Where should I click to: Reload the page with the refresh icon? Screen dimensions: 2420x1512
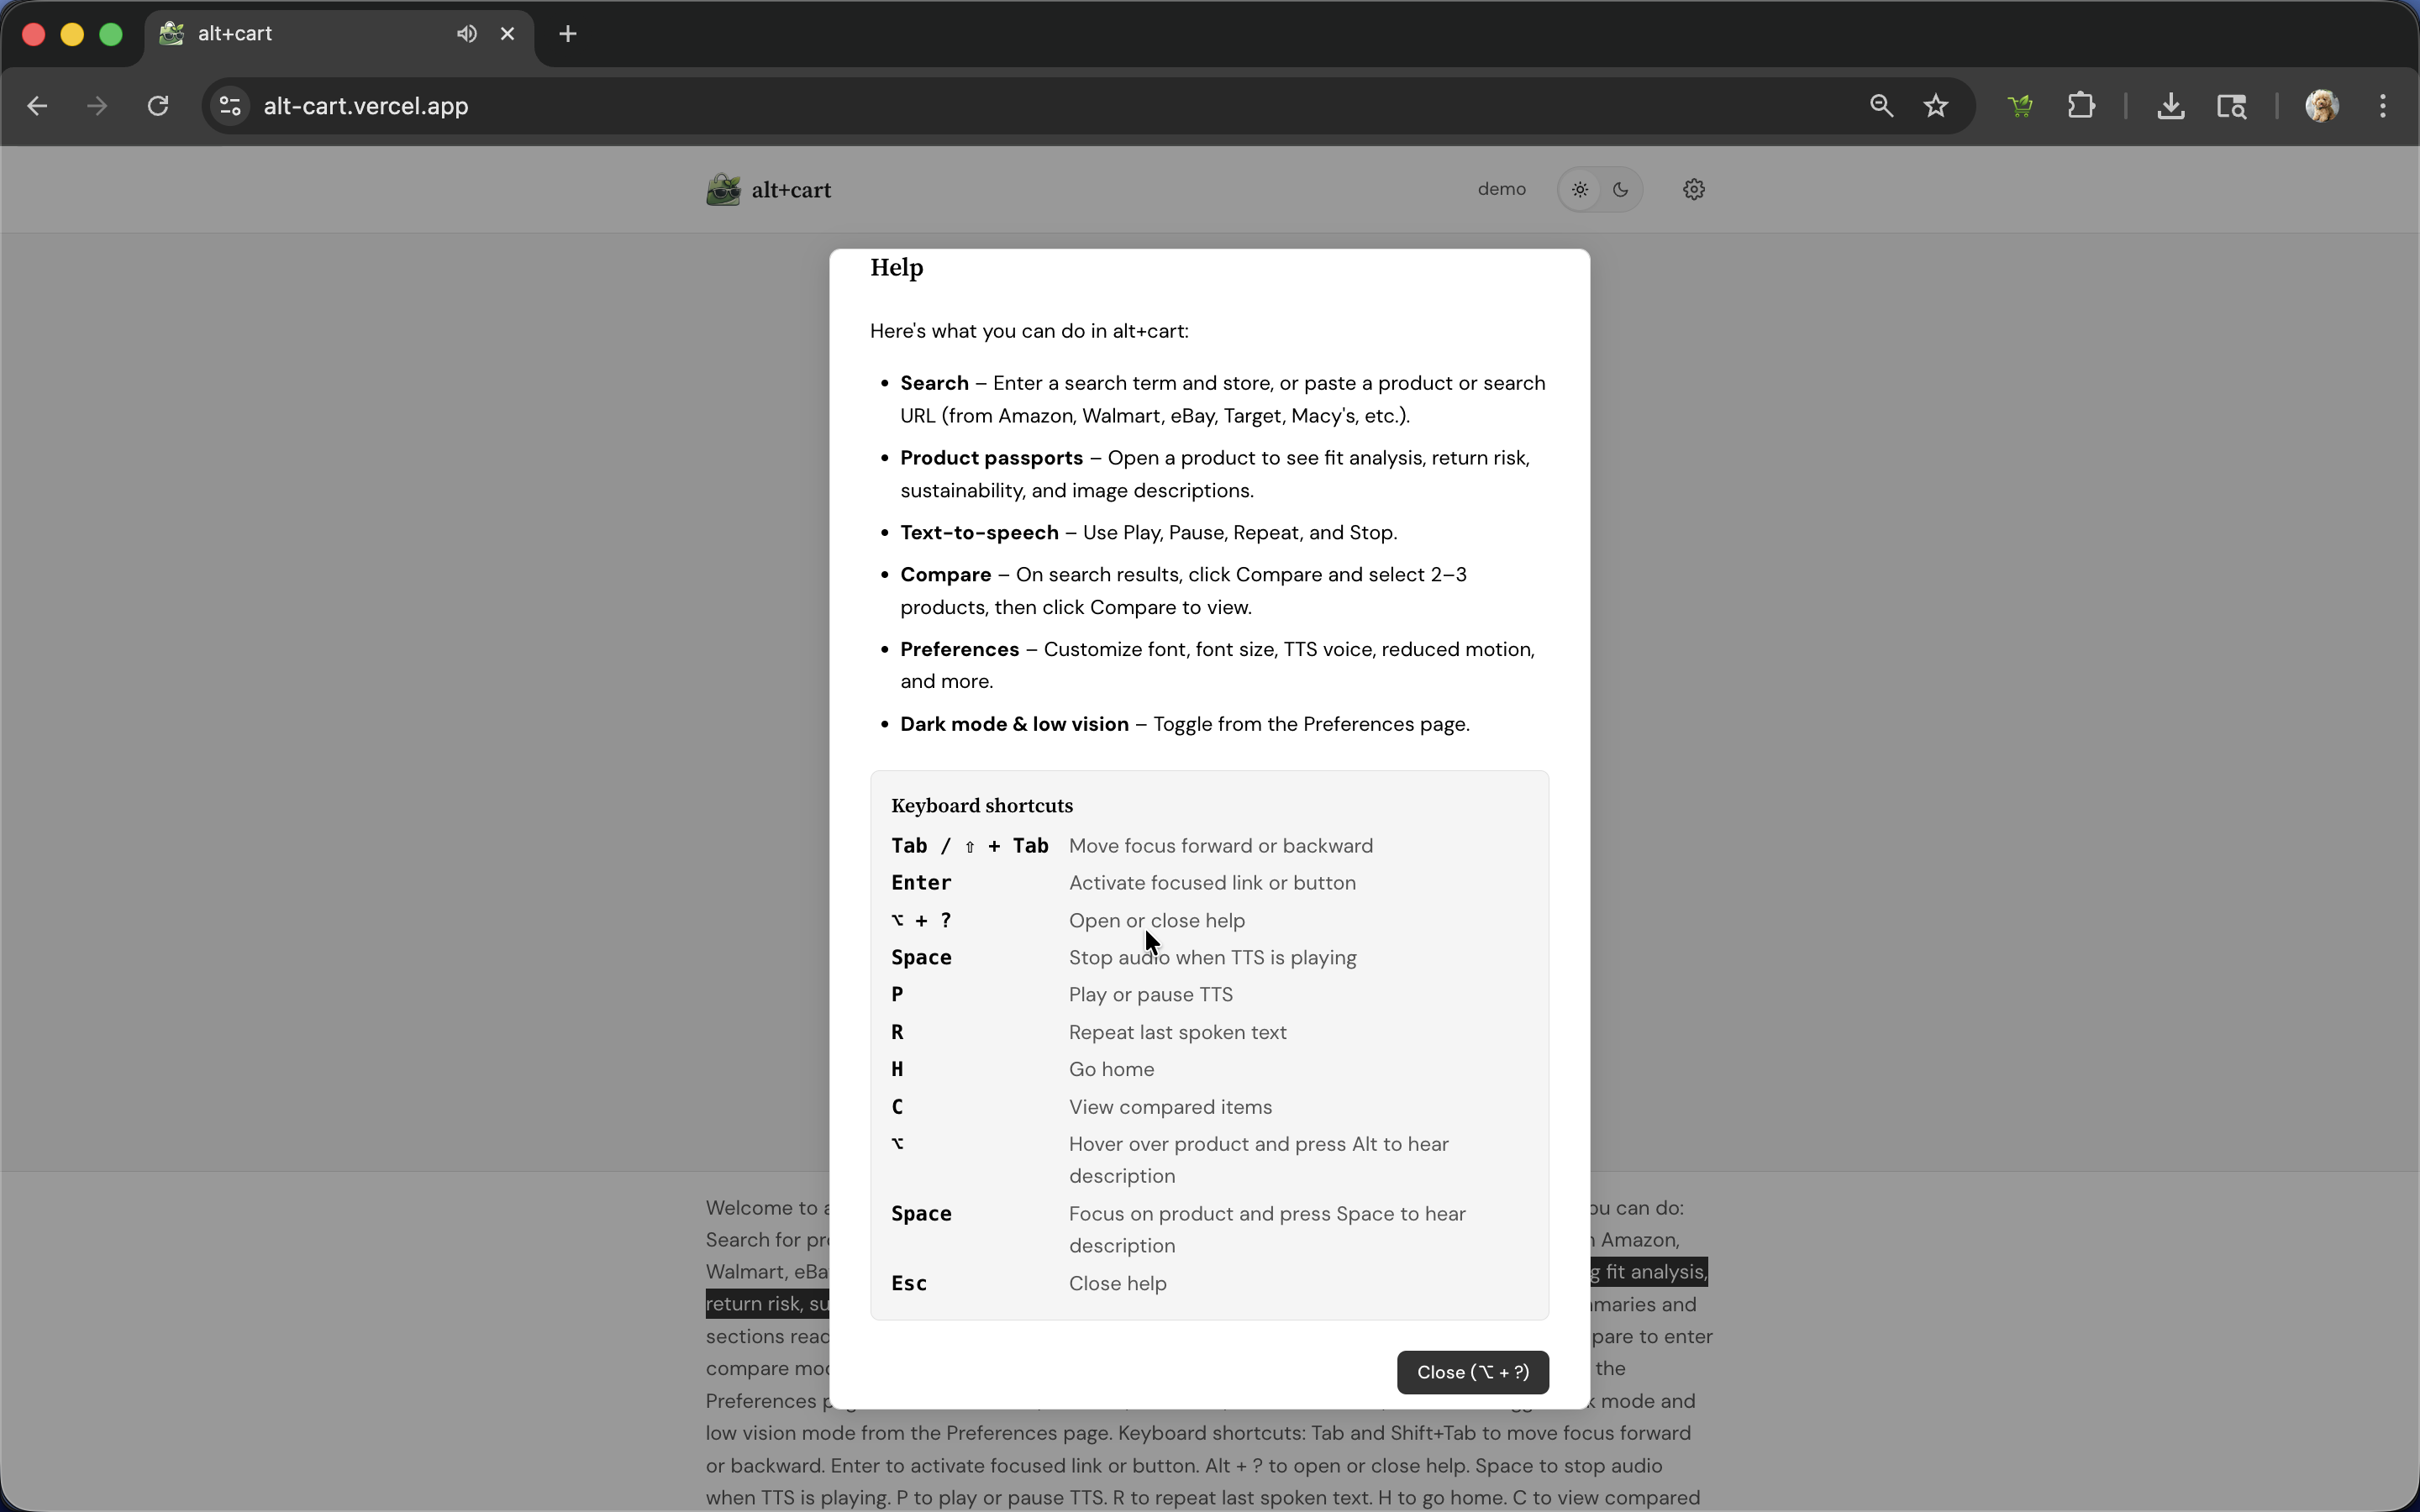pos(158,106)
